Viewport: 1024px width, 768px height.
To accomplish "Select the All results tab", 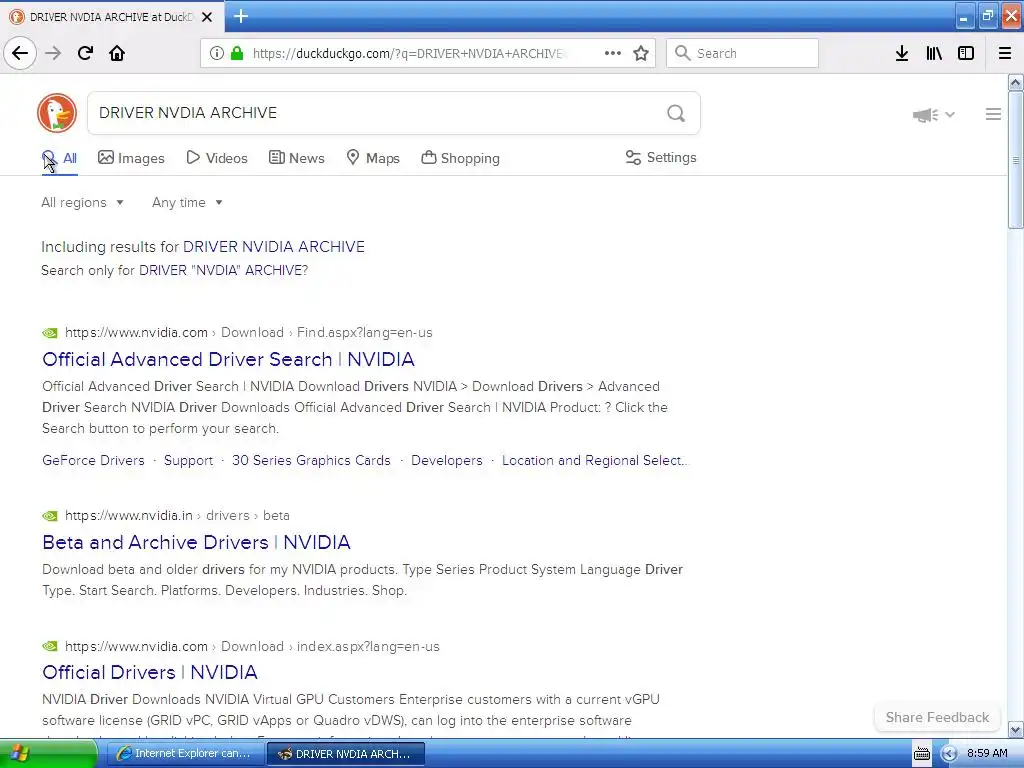I will click(x=59, y=158).
